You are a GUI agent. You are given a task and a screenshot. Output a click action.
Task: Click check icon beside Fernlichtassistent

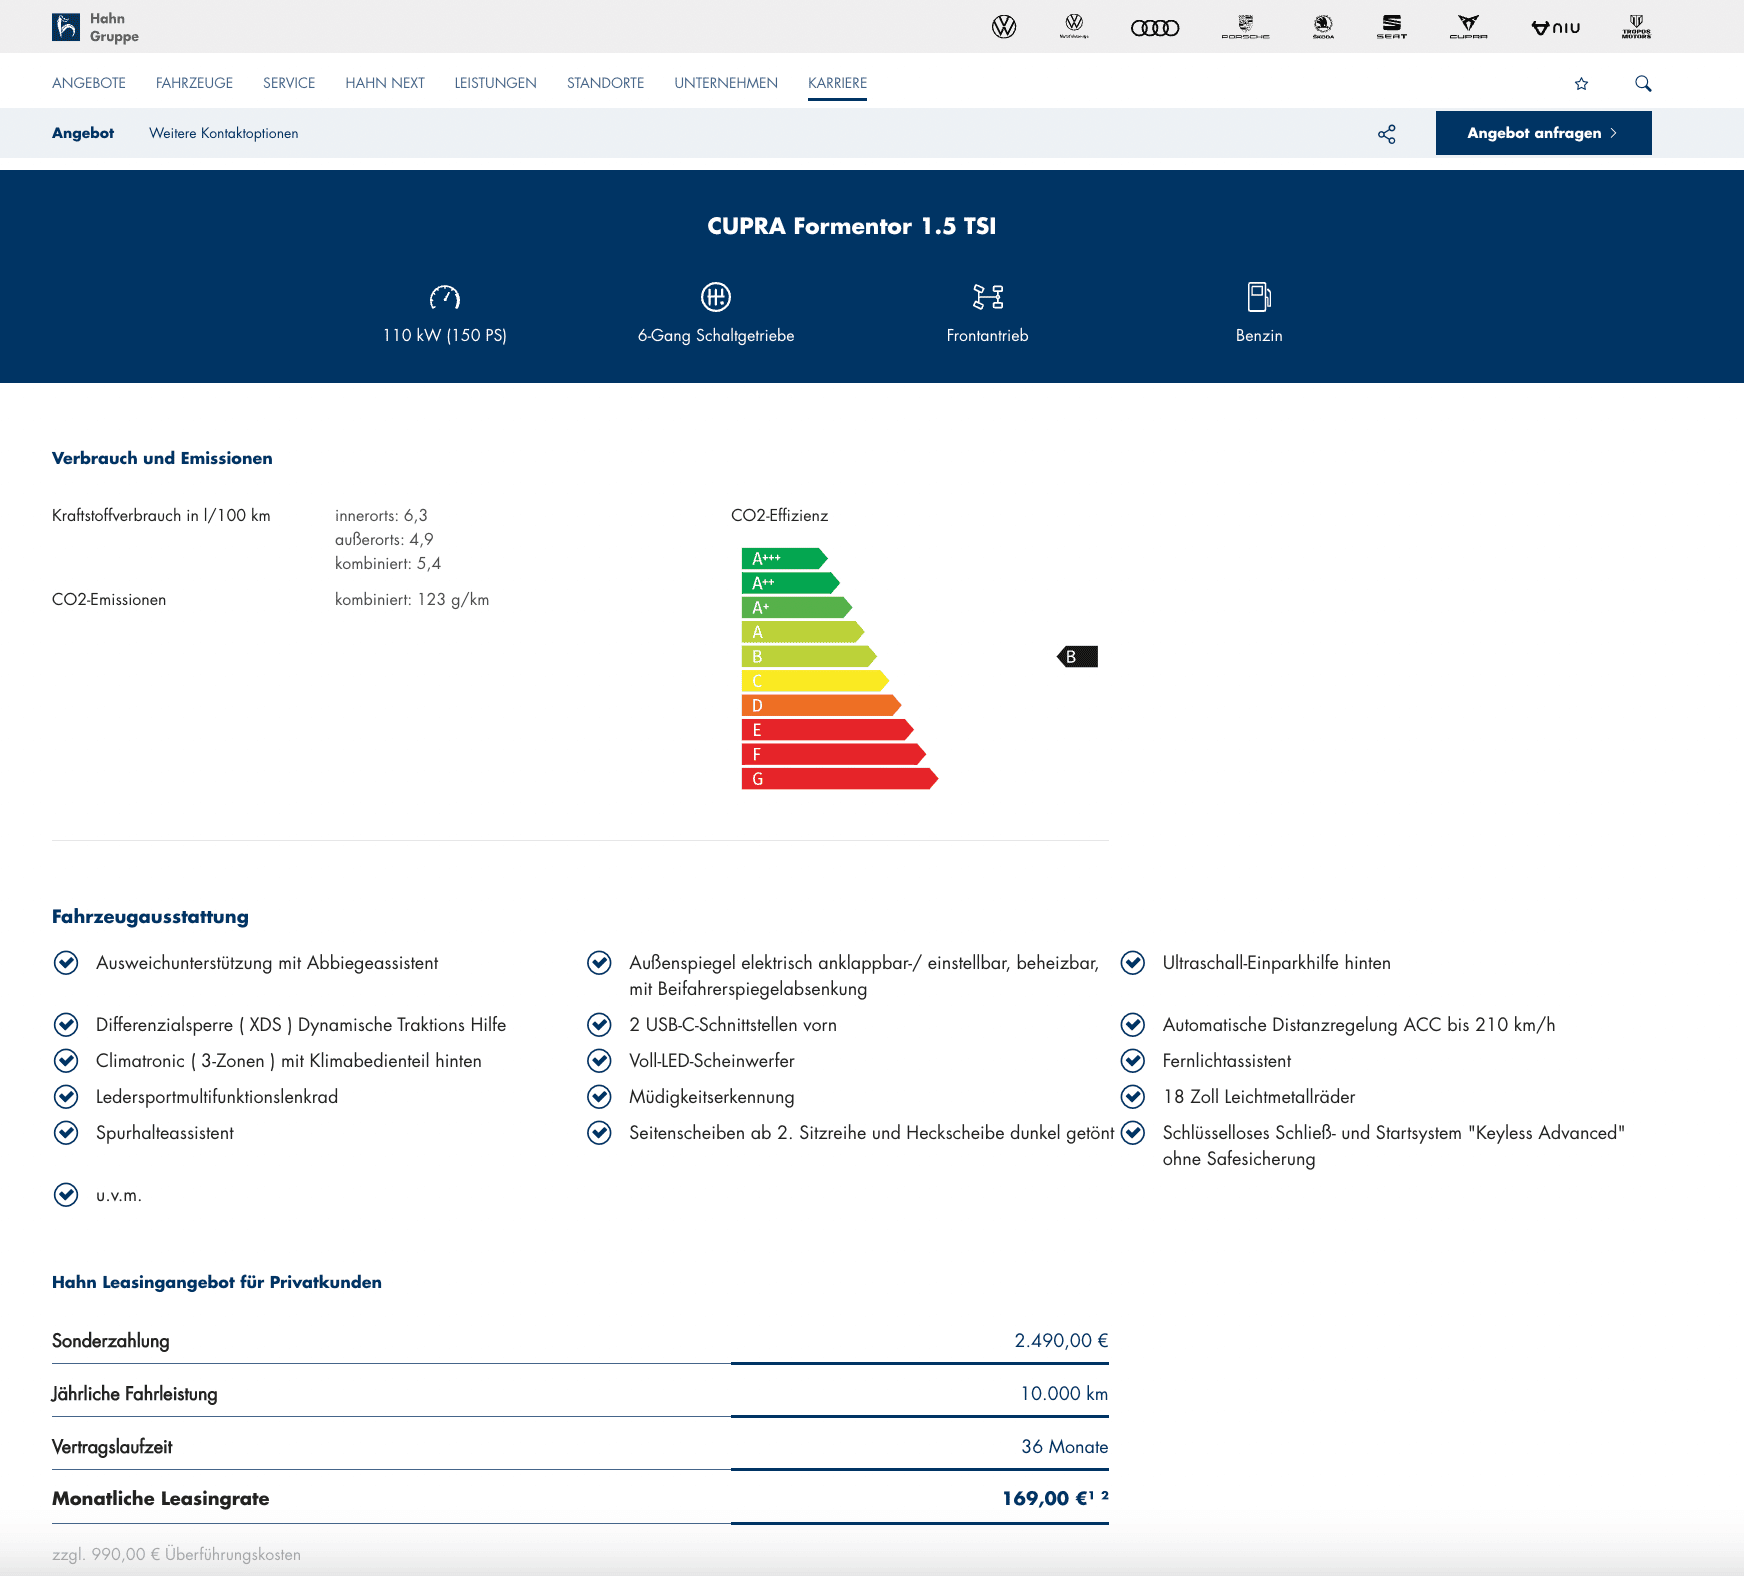coord(1133,1061)
